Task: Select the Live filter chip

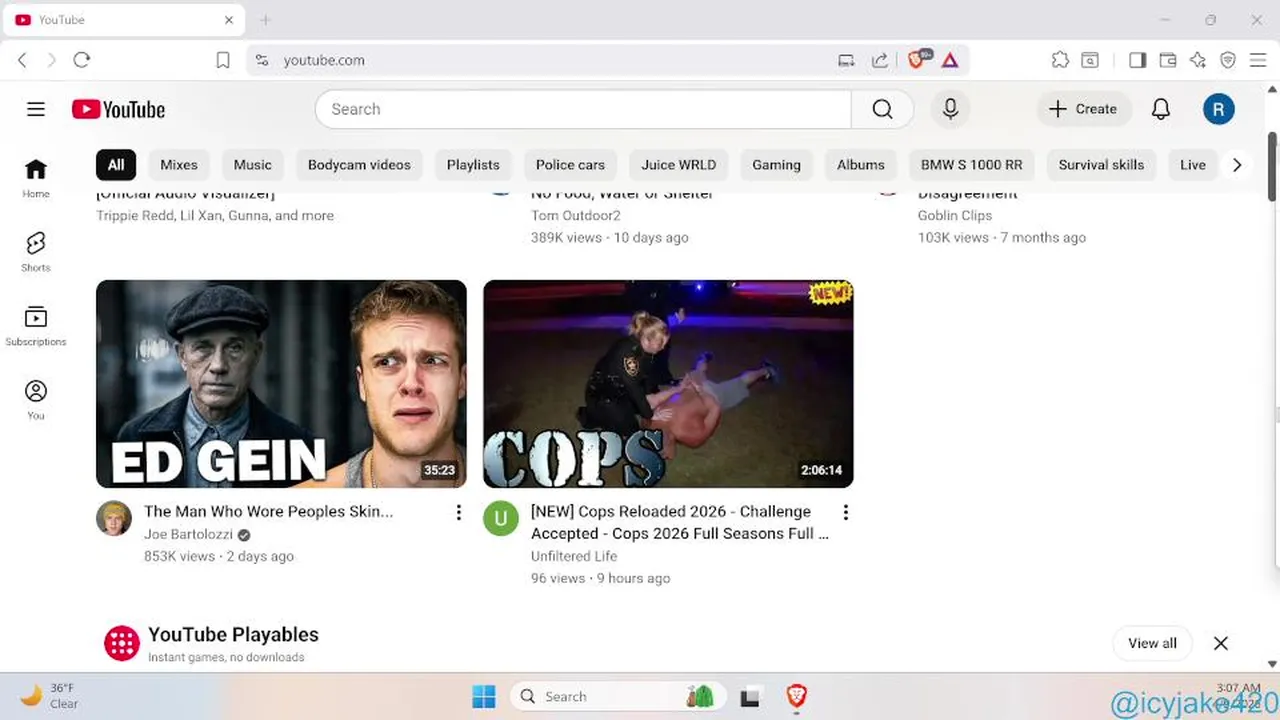Action: click(x=1192, y=165)
